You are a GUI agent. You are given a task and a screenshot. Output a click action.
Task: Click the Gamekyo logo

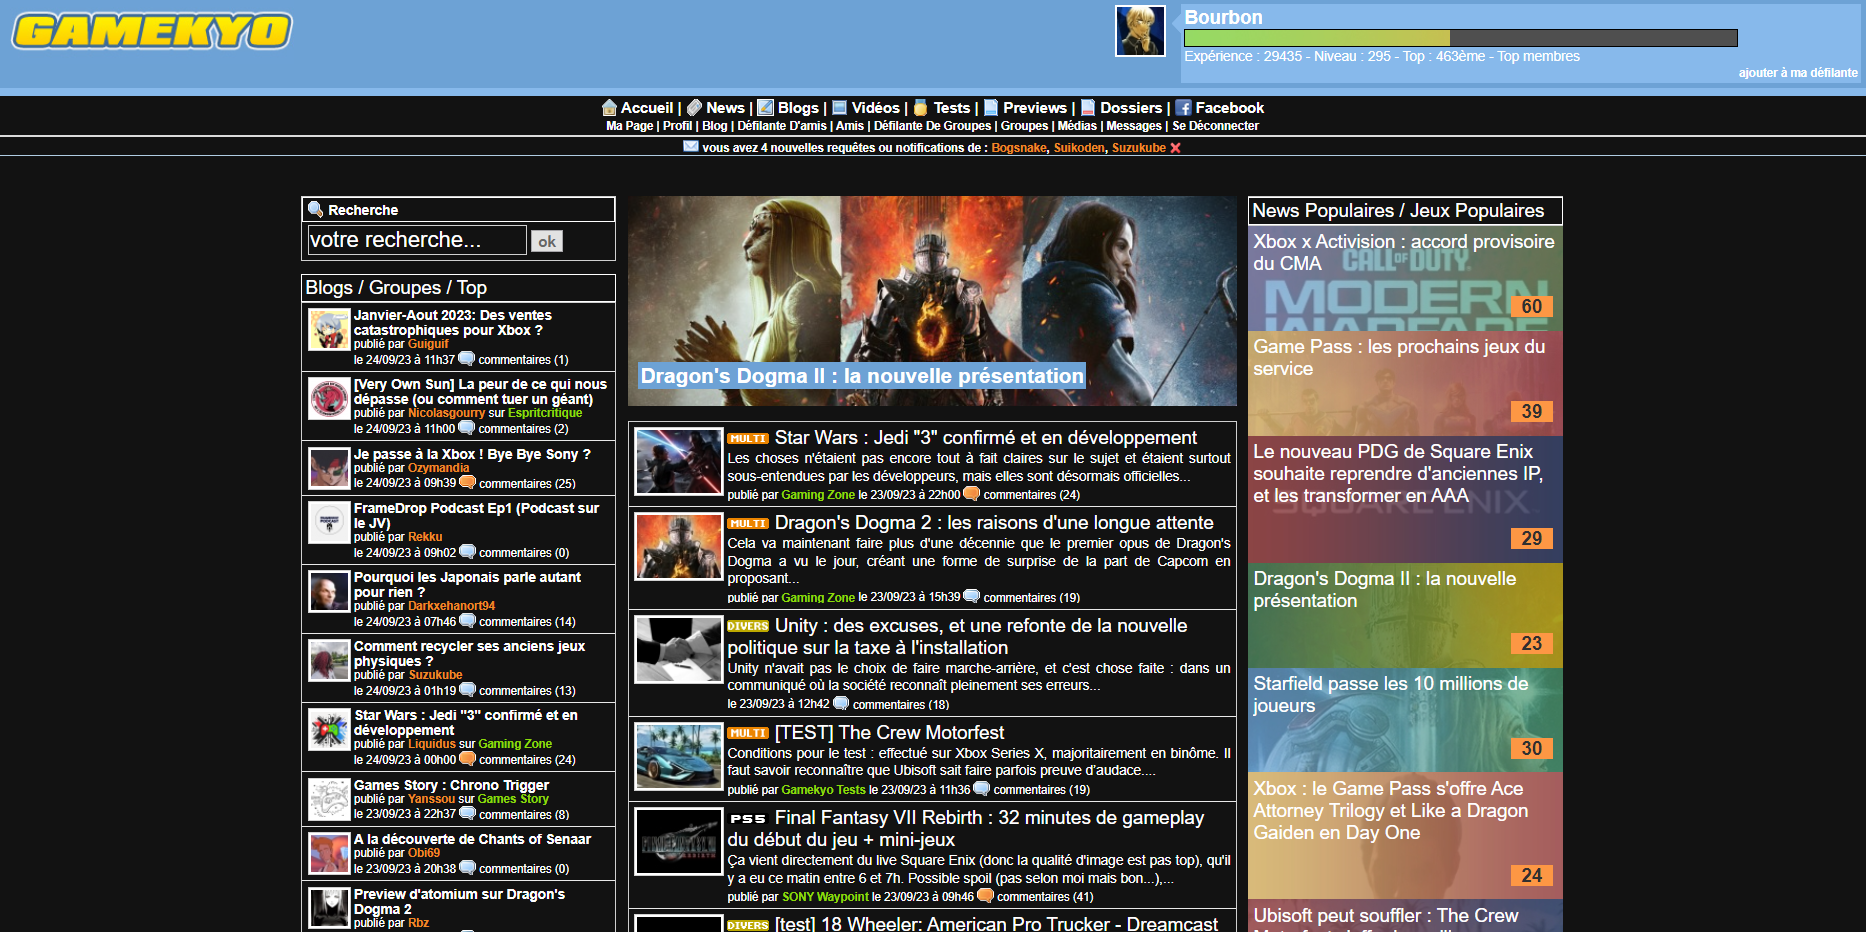pos(152,31)
